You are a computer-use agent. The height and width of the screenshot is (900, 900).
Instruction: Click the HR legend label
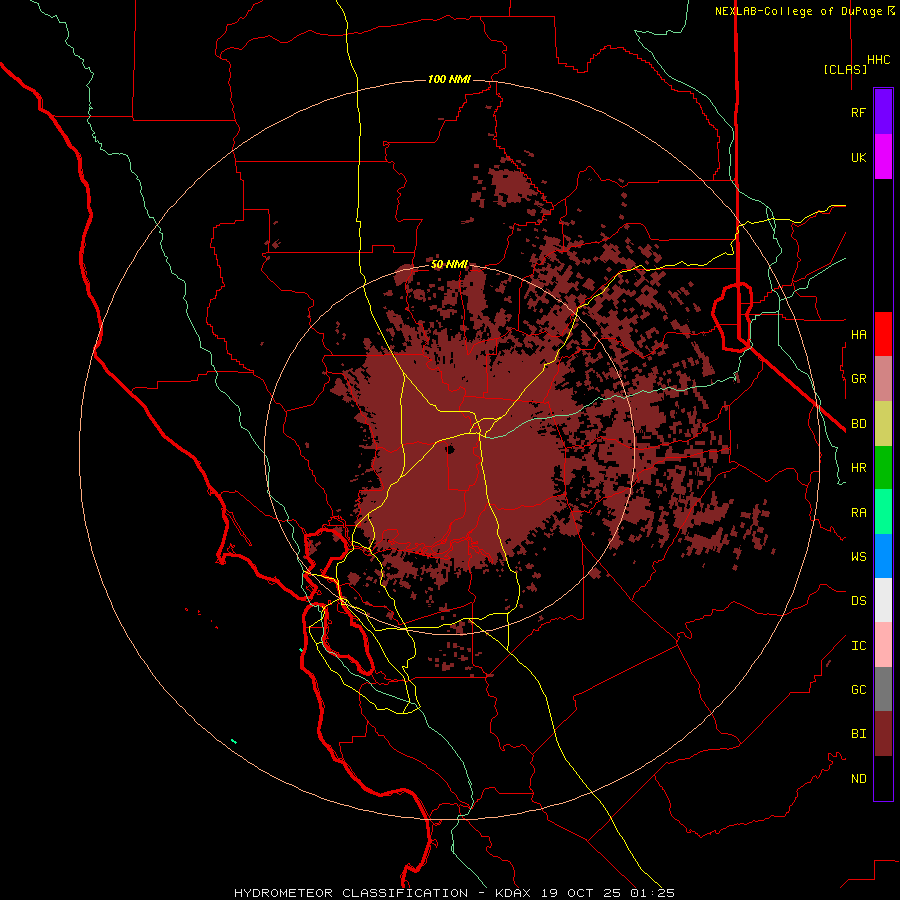(859, 468)
